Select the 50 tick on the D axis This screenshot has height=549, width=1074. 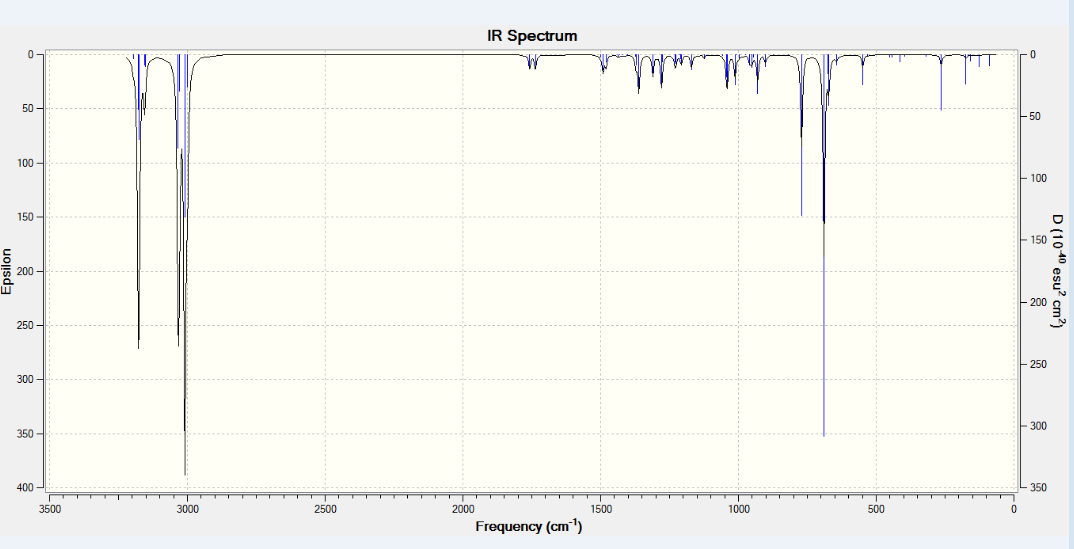click(1035, 116)
